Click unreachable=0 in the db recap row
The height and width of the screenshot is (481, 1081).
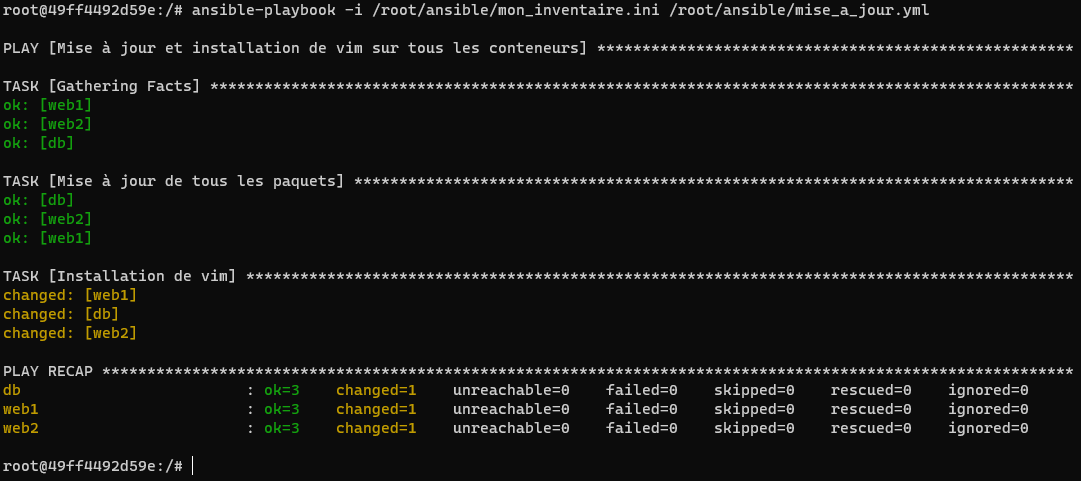(511, 390)
